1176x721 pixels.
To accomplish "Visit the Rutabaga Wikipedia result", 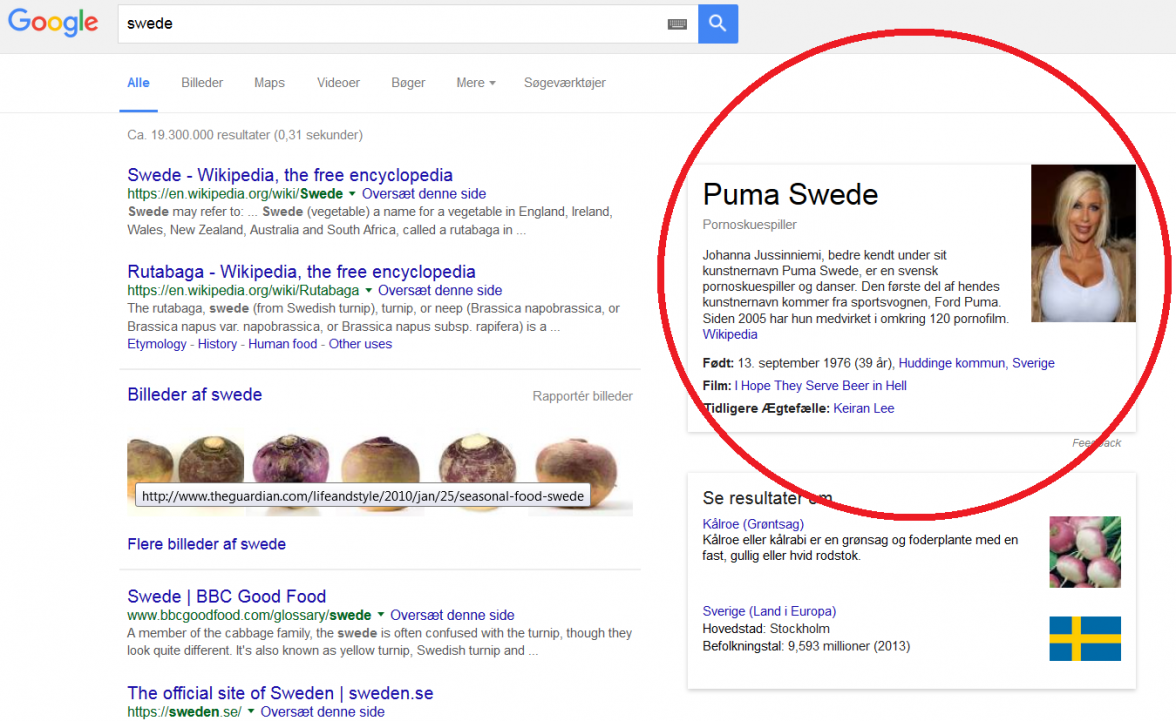I will tap(300, 271).
